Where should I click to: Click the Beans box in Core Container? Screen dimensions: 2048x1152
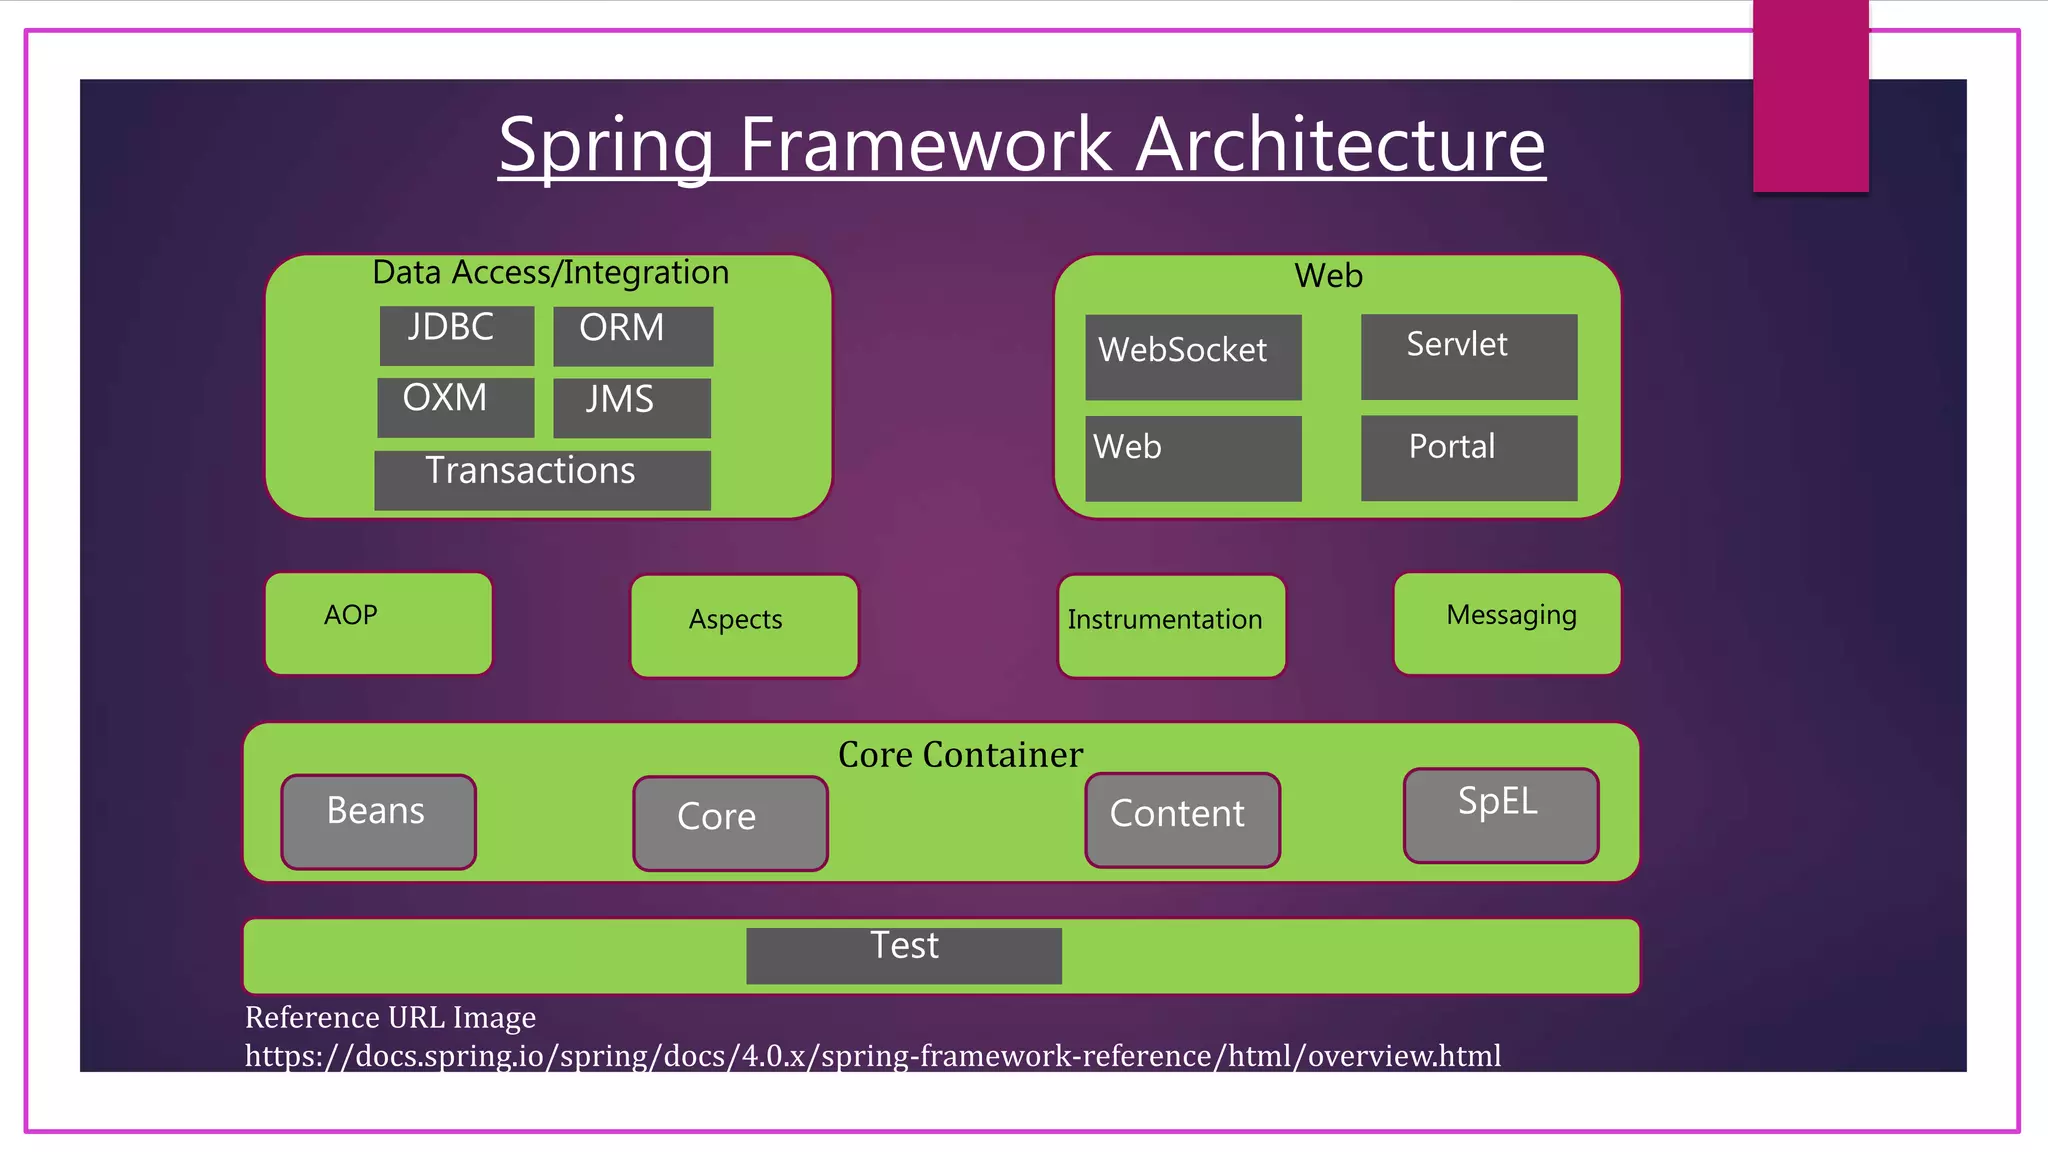378,821
